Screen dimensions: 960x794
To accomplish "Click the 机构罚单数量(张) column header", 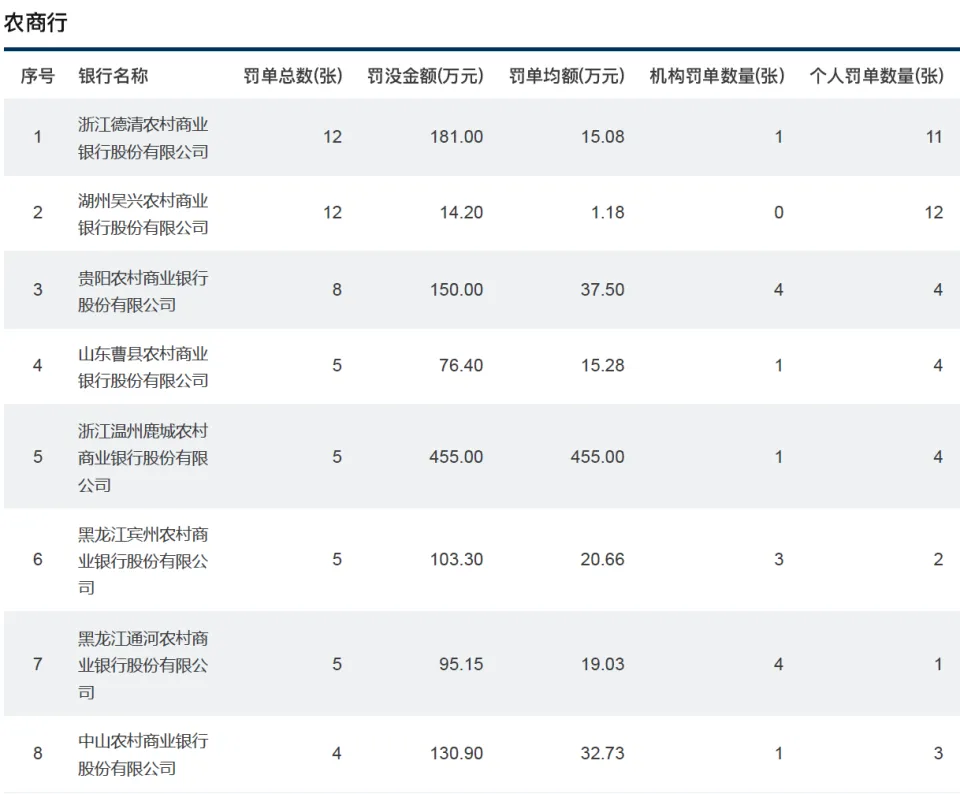I will 717,75.
